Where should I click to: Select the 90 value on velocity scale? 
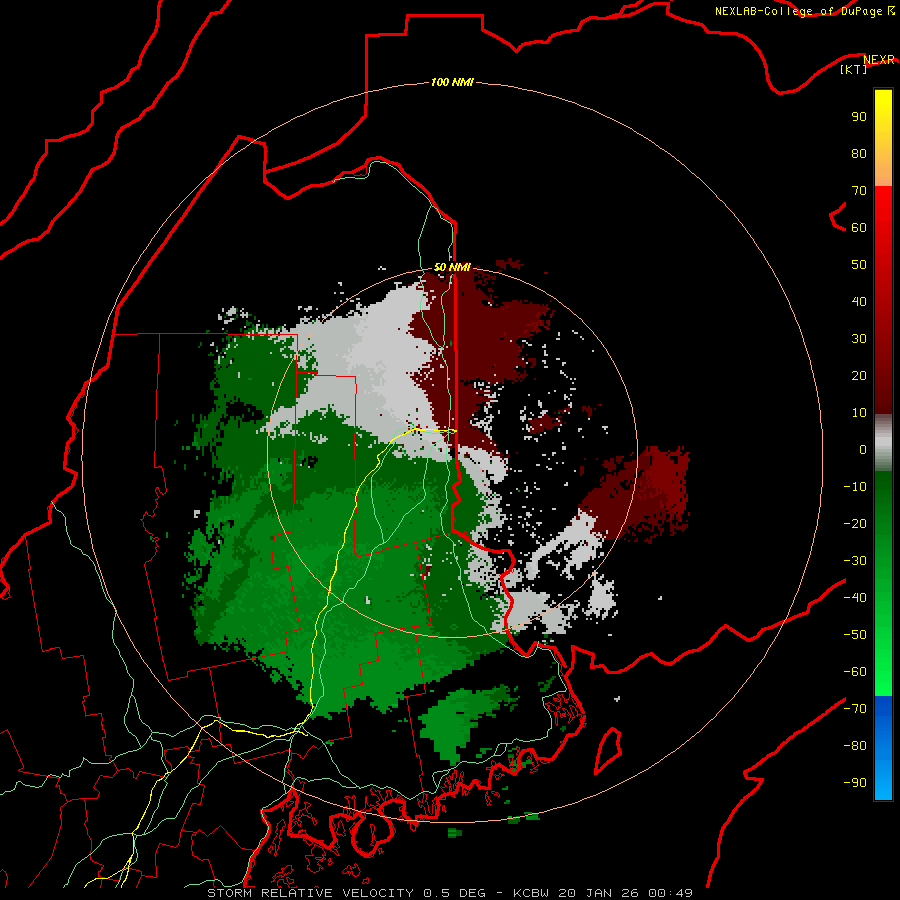point(859,117)
